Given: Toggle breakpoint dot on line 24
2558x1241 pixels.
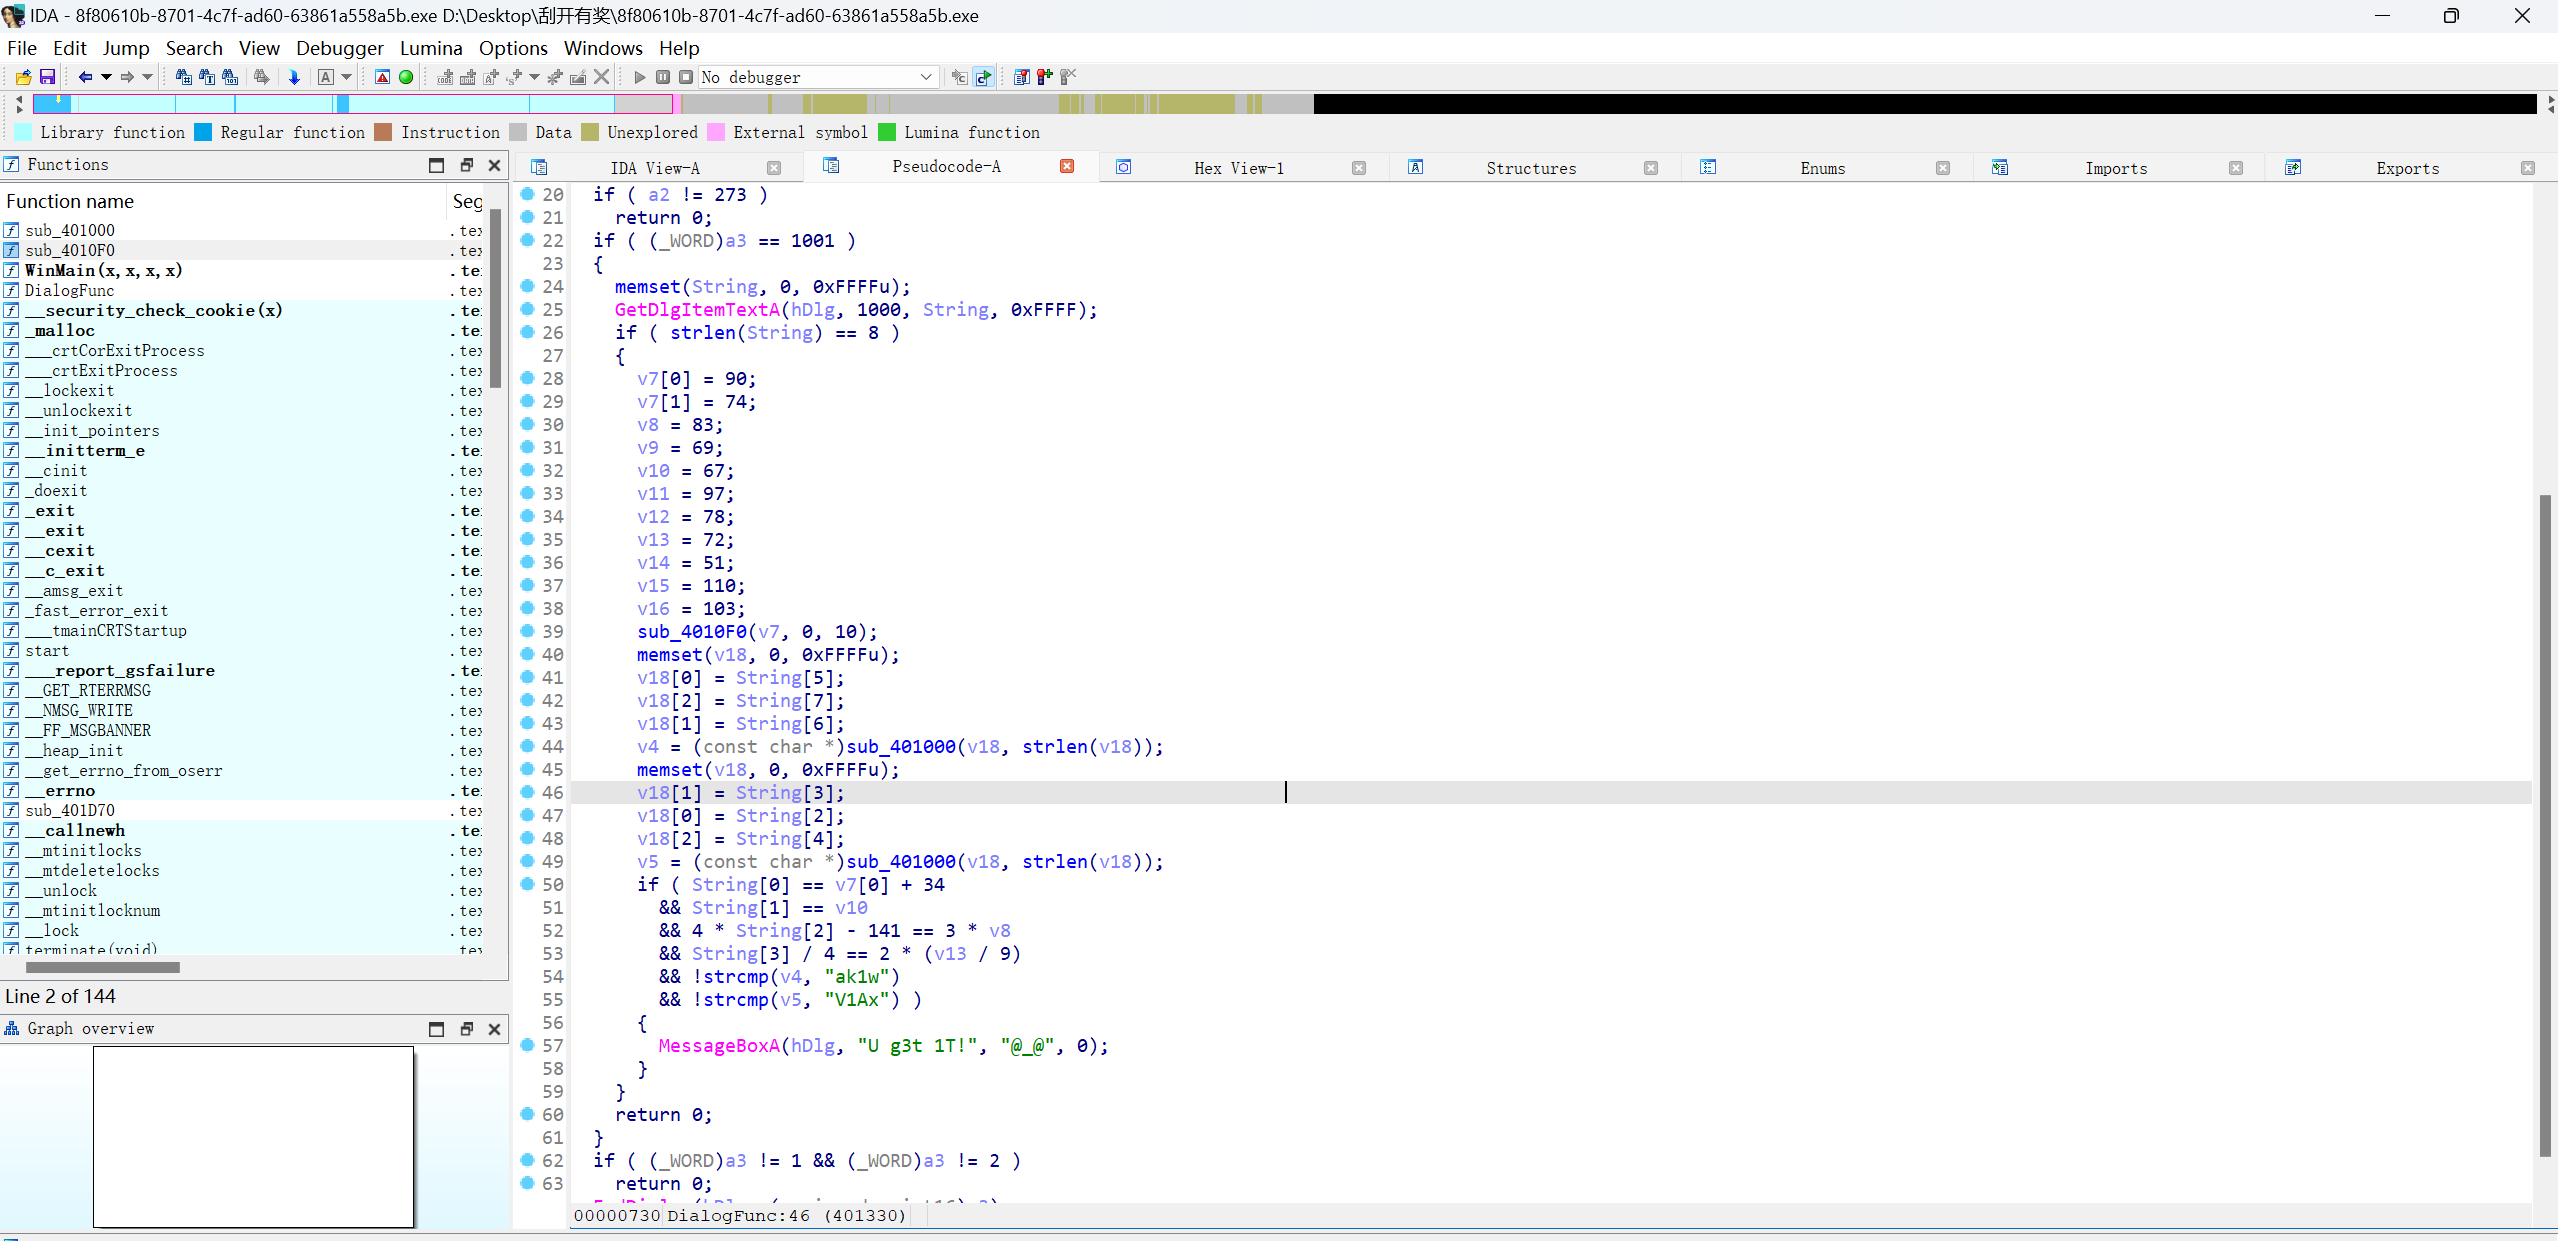Looking at the screenshot, I should 528,286.
